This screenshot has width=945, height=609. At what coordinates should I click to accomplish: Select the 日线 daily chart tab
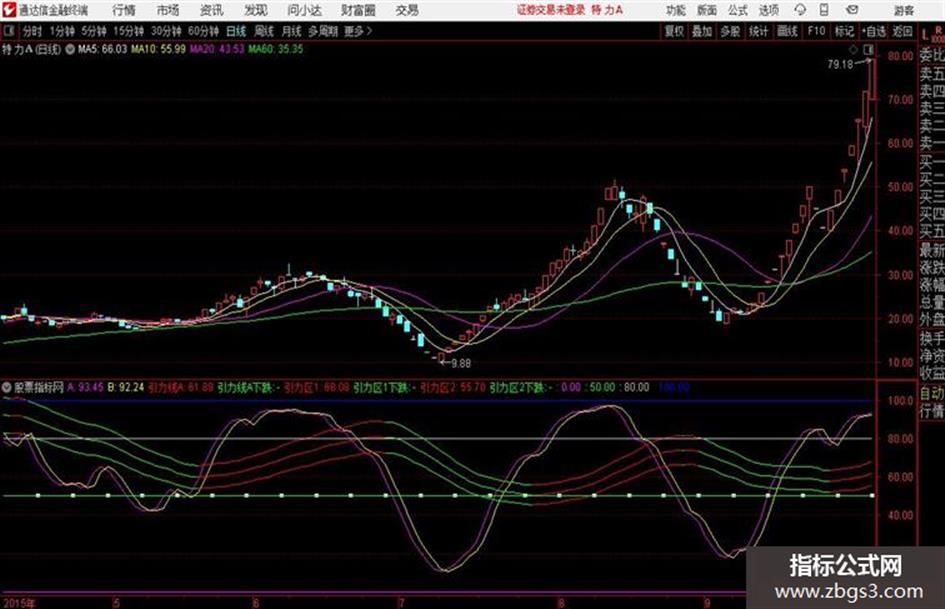(236, 31)
